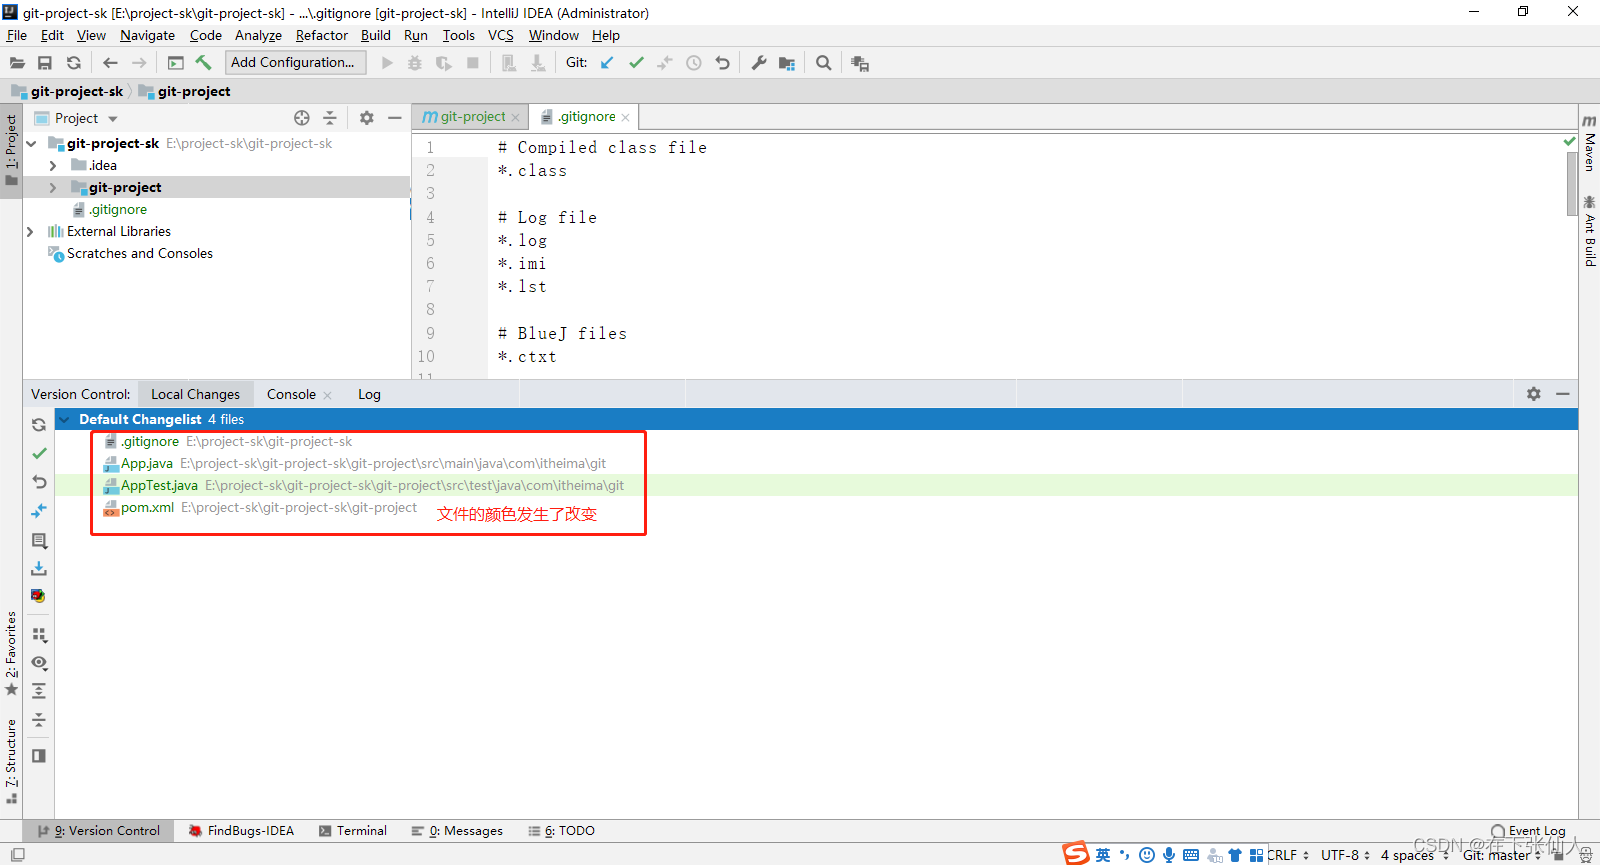Open the 6: TODO tool window
The image size is (1600, 865).
point(562,831)
